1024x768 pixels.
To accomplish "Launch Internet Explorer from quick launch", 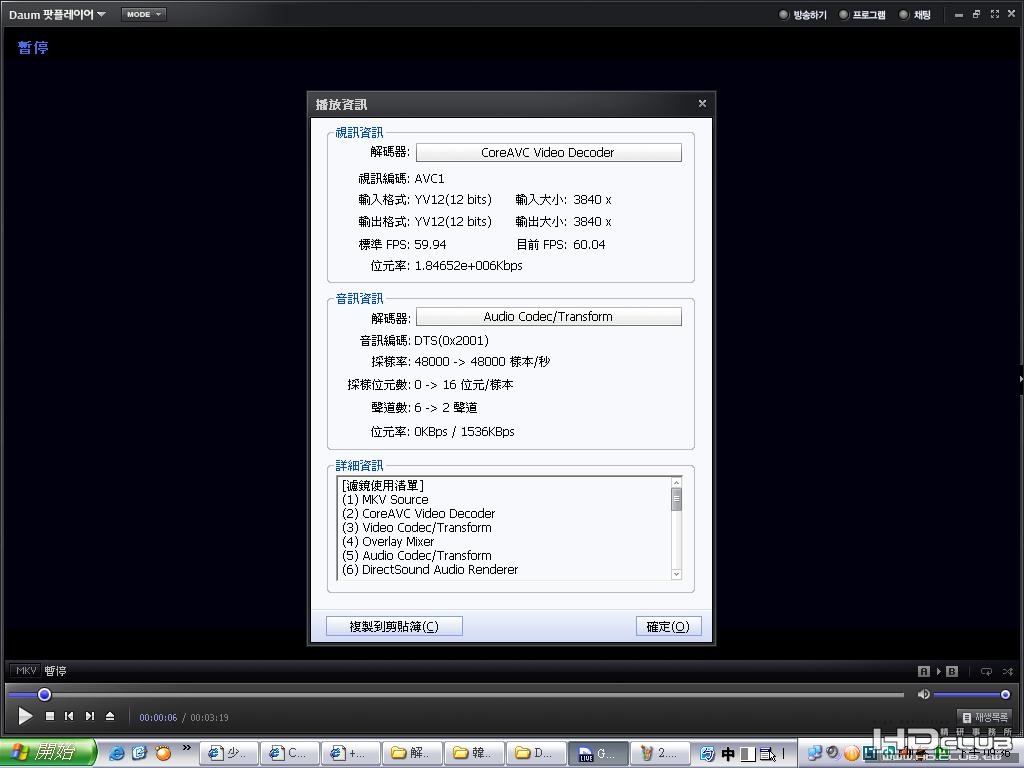I will point(116,753).
